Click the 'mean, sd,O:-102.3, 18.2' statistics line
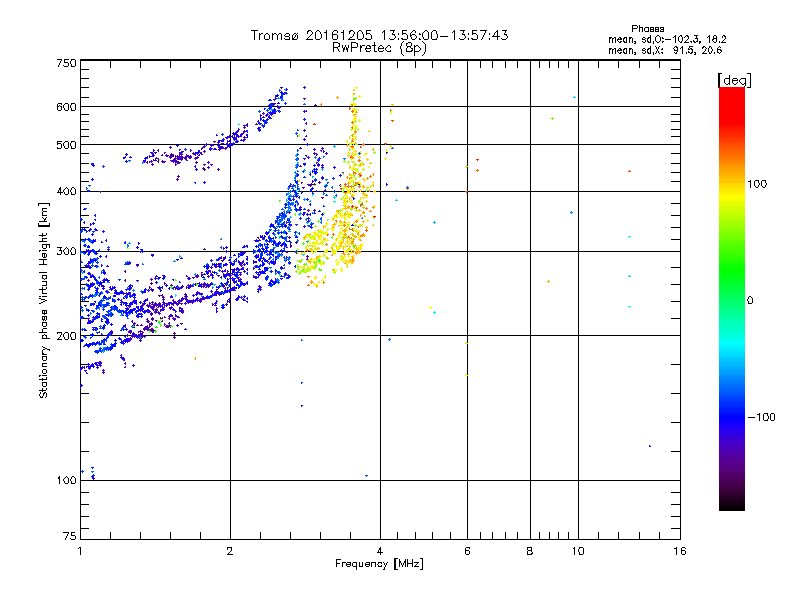This screenshot has width=800, height=600. click(667, 39)
